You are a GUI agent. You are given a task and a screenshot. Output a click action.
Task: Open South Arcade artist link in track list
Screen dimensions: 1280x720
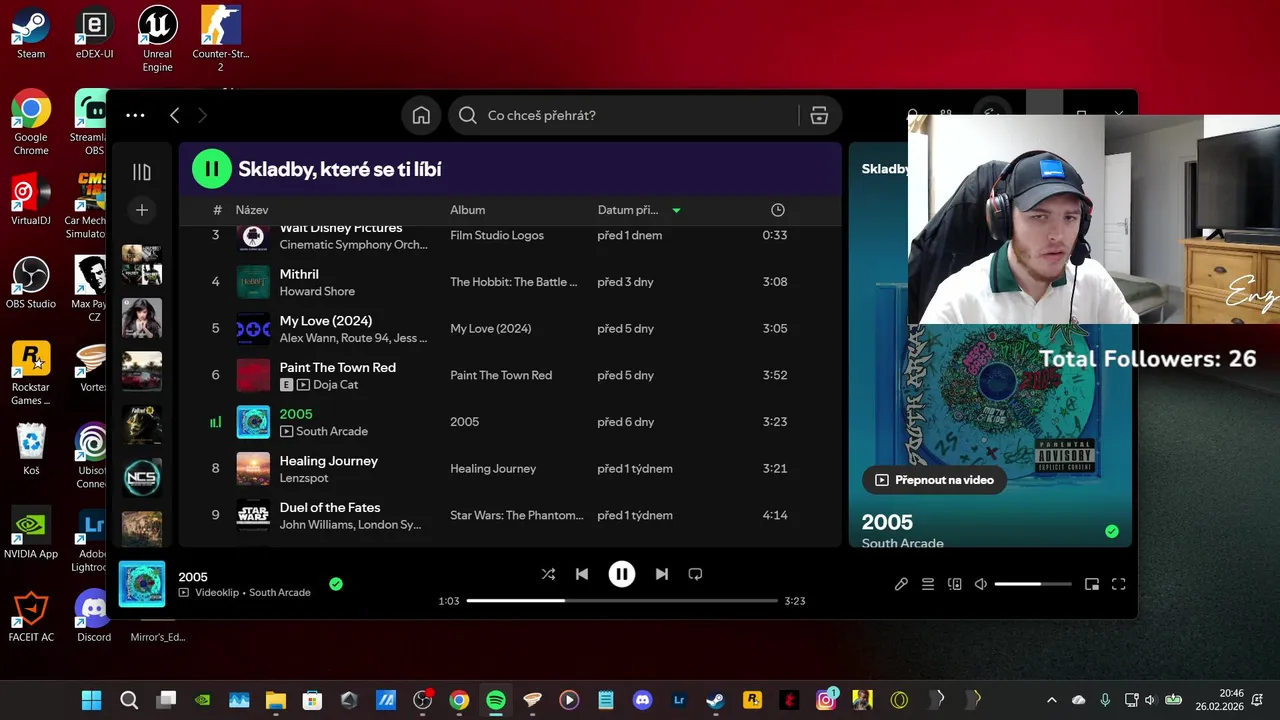click(x=332, y=431)
